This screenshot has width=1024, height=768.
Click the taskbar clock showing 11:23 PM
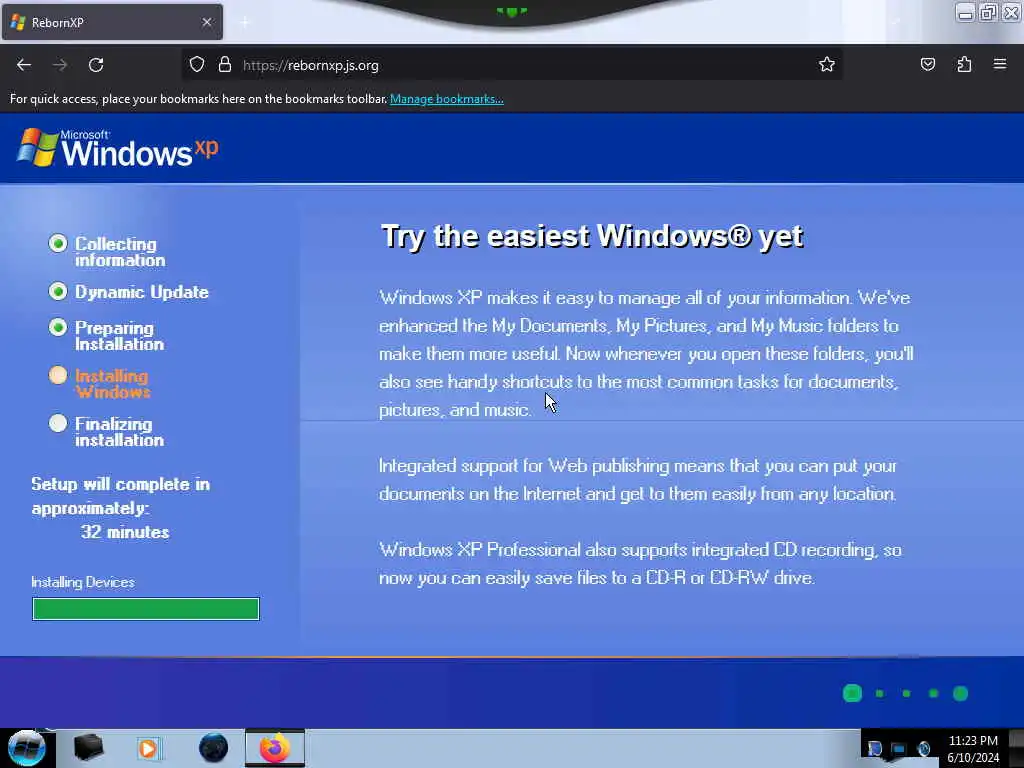pos(973,749)
